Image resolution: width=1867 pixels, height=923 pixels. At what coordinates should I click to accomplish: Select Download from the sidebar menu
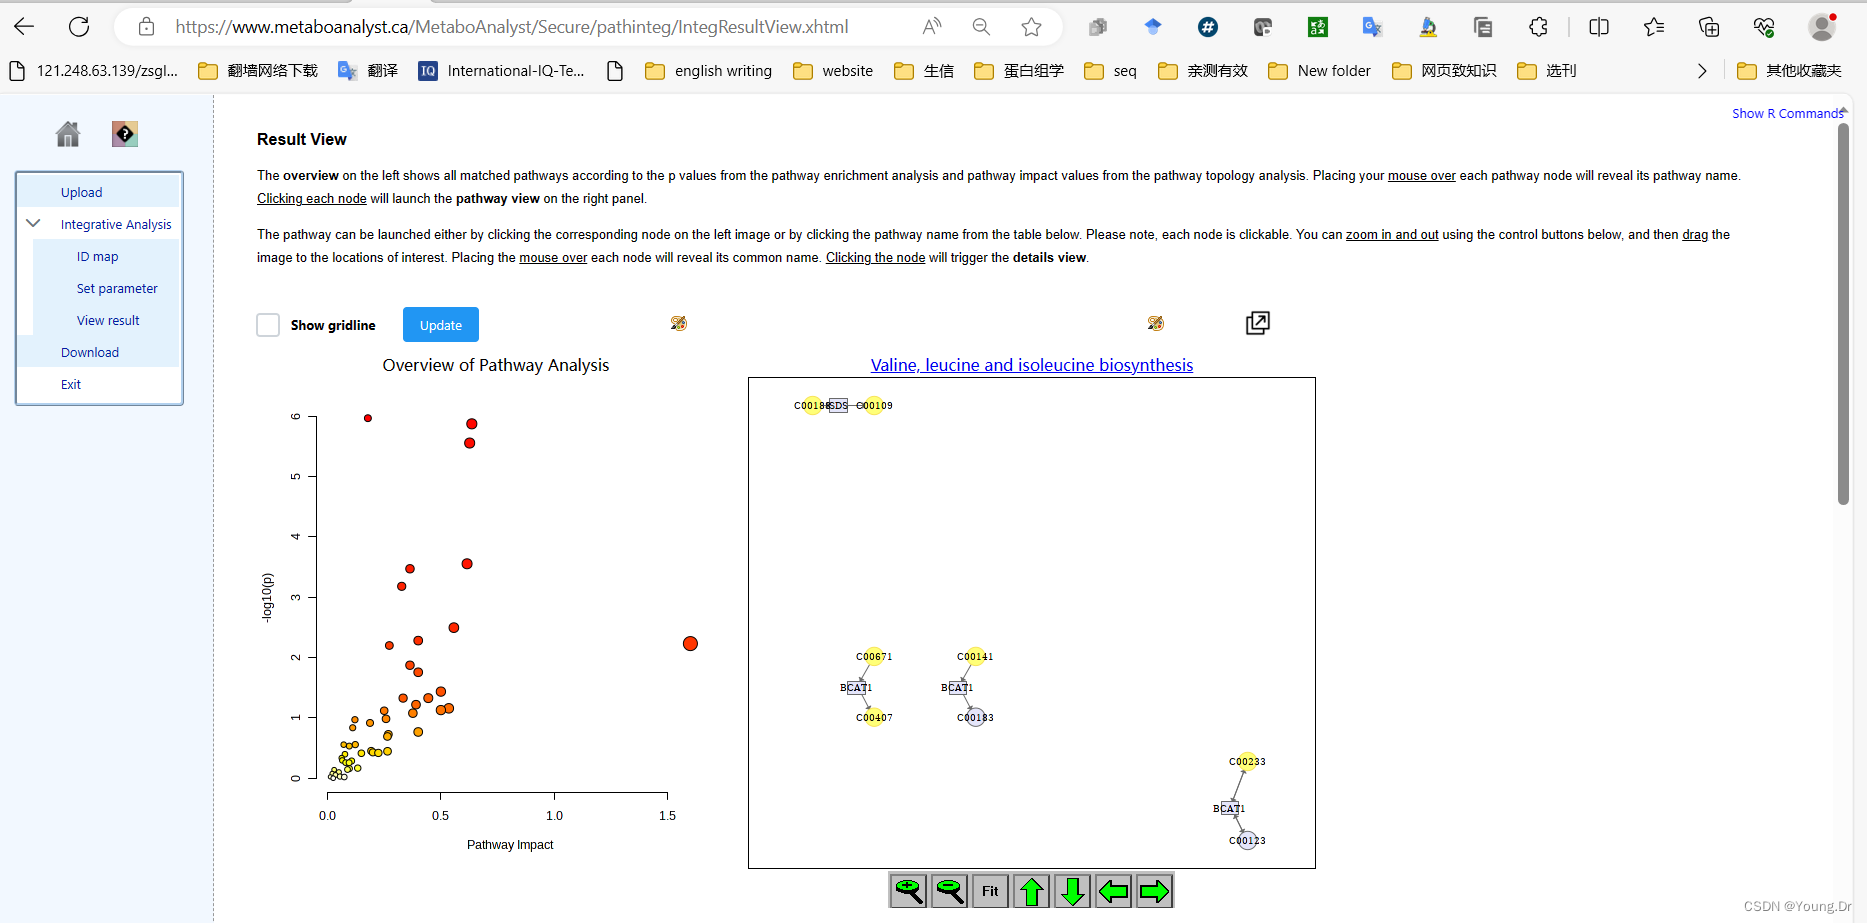pyautogui.click(x=89, y=352)
